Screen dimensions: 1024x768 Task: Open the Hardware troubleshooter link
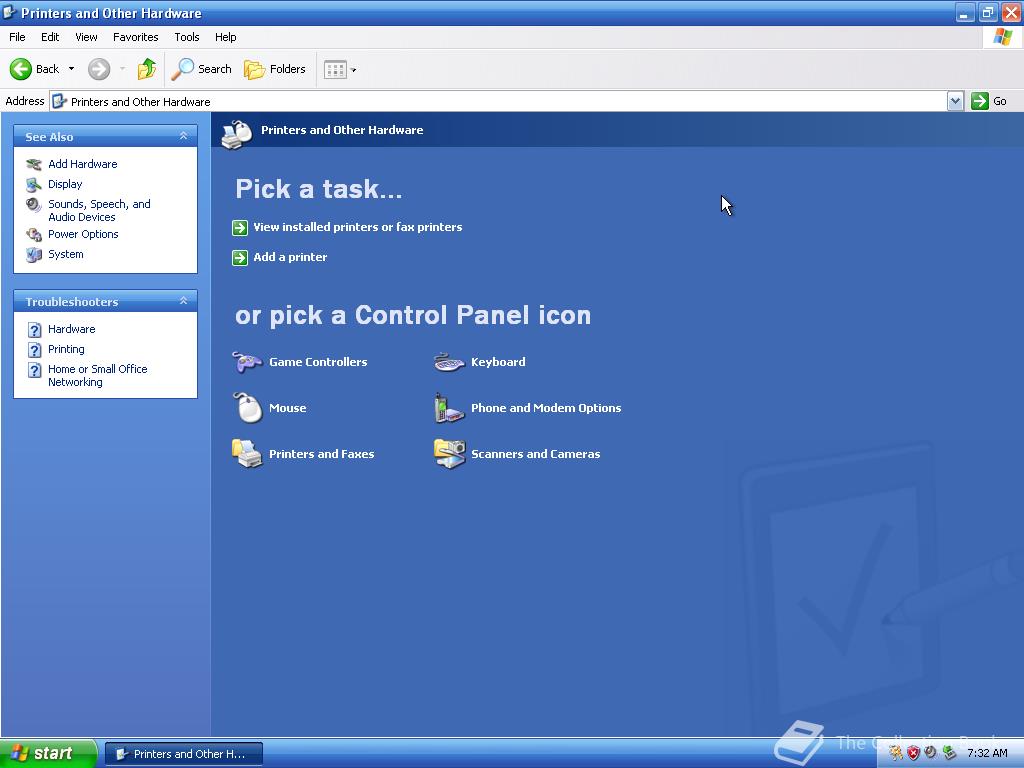72,329
